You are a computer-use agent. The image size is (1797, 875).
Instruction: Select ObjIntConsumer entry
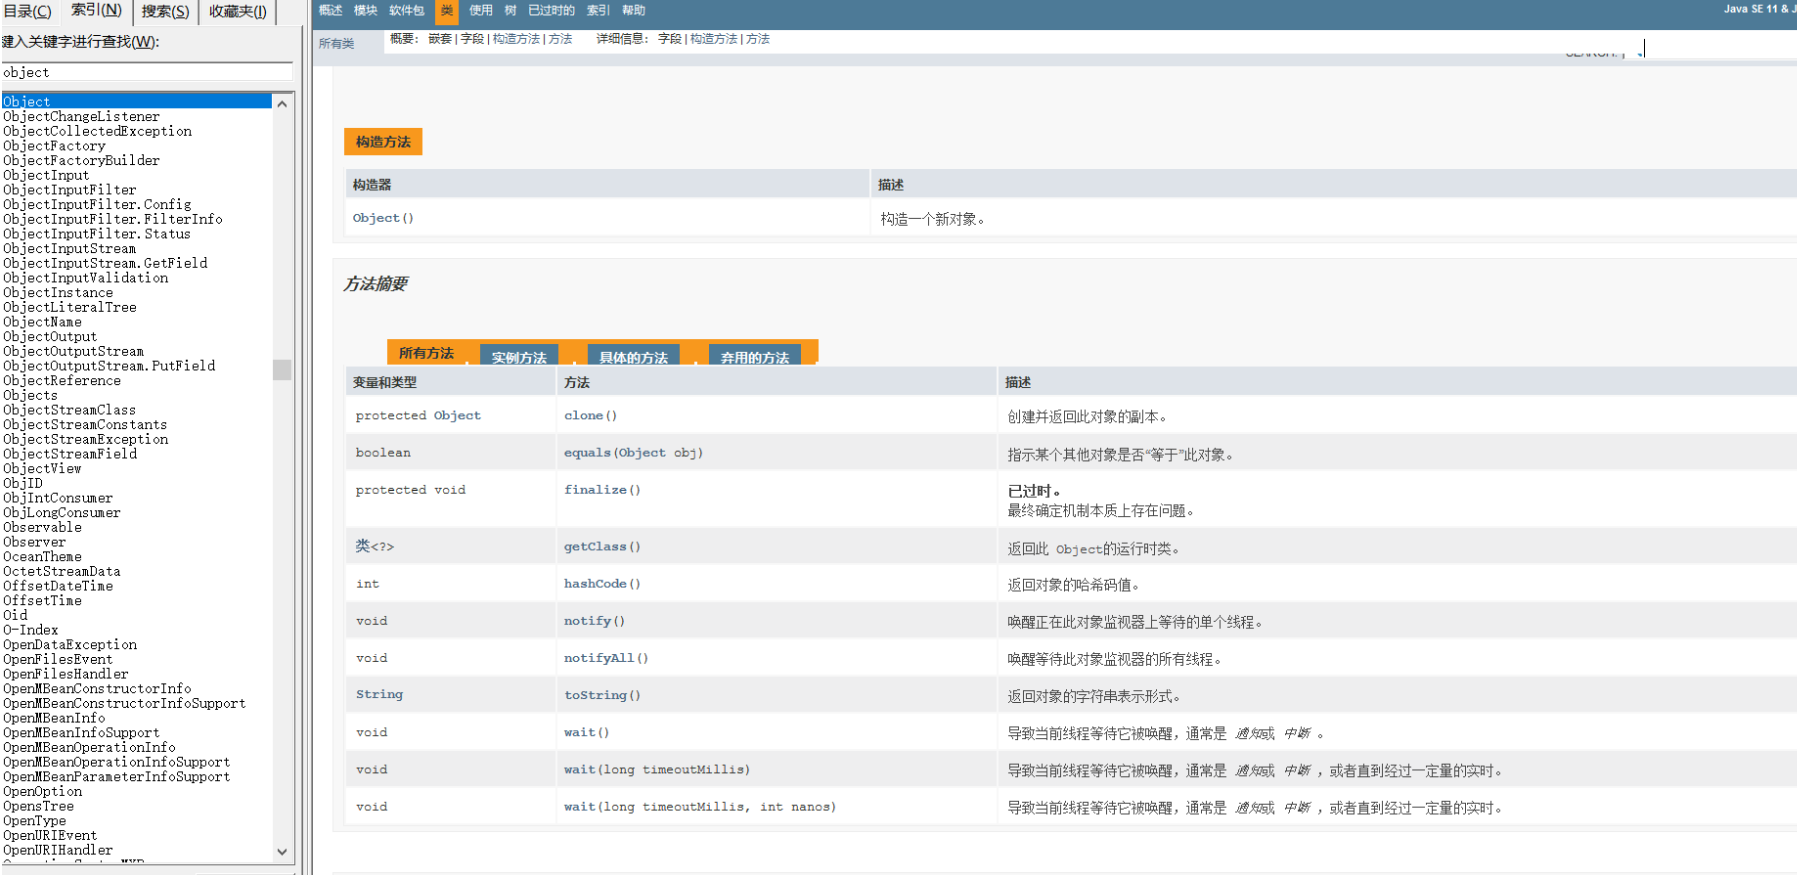58,498
